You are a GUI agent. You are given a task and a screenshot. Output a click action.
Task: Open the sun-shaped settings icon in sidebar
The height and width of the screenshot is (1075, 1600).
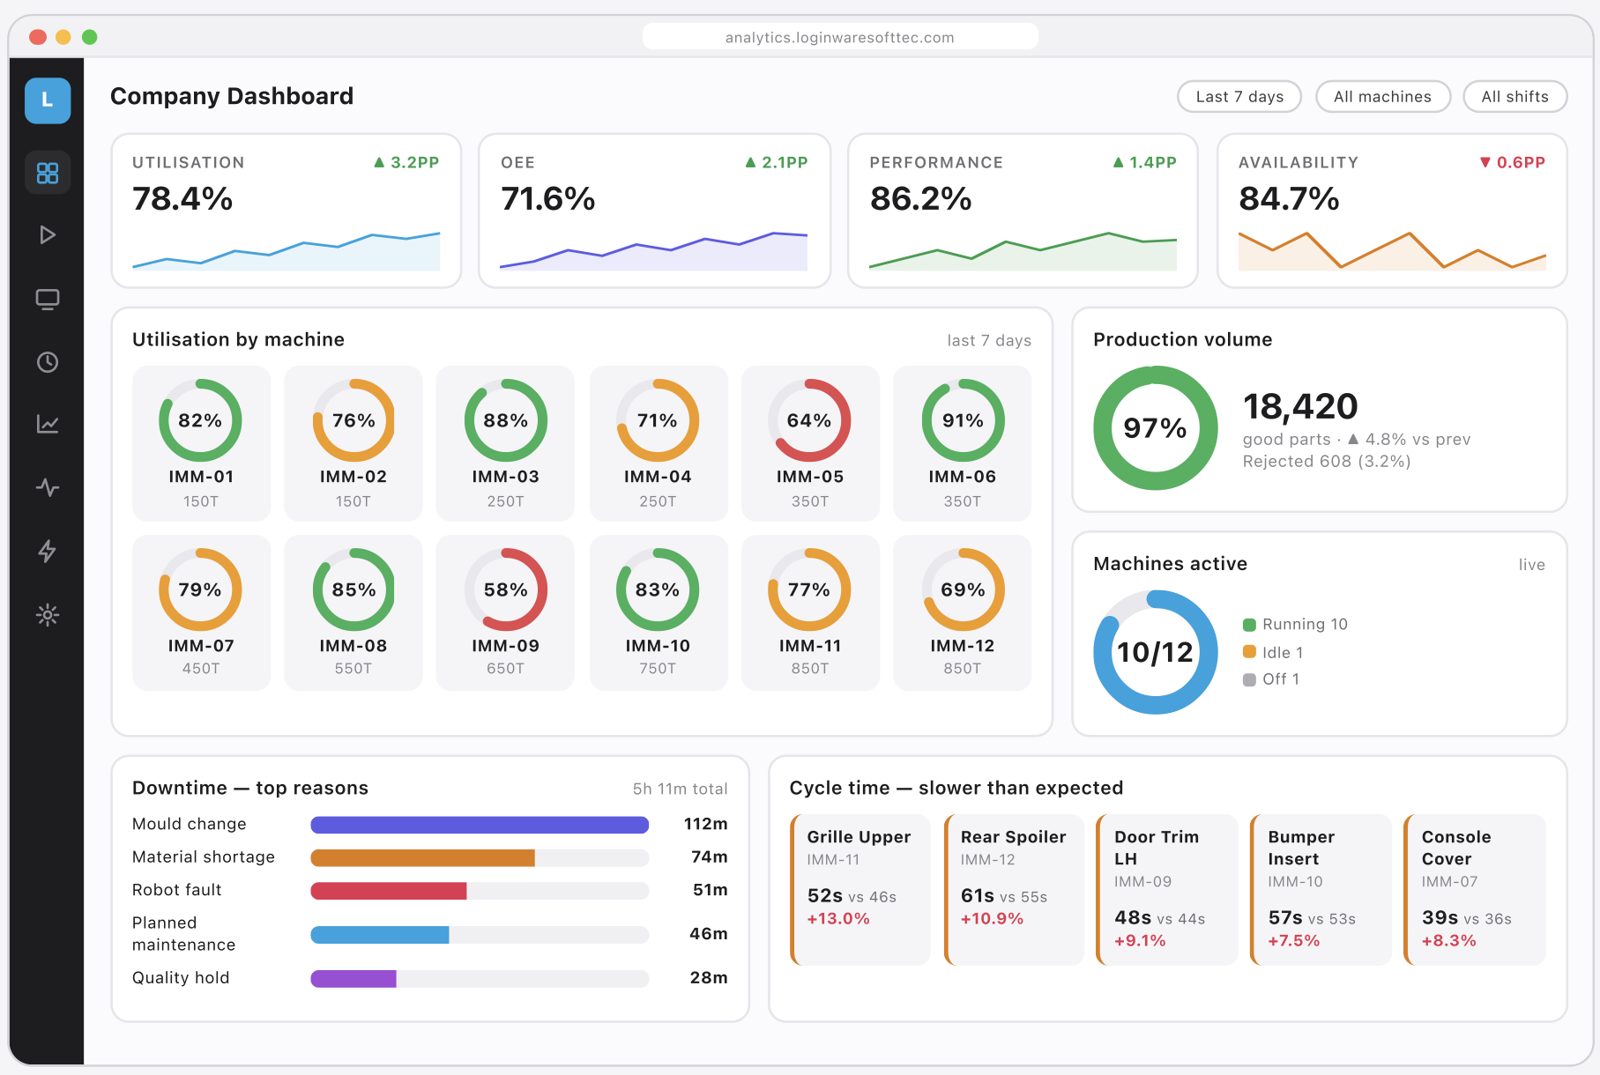47,614
